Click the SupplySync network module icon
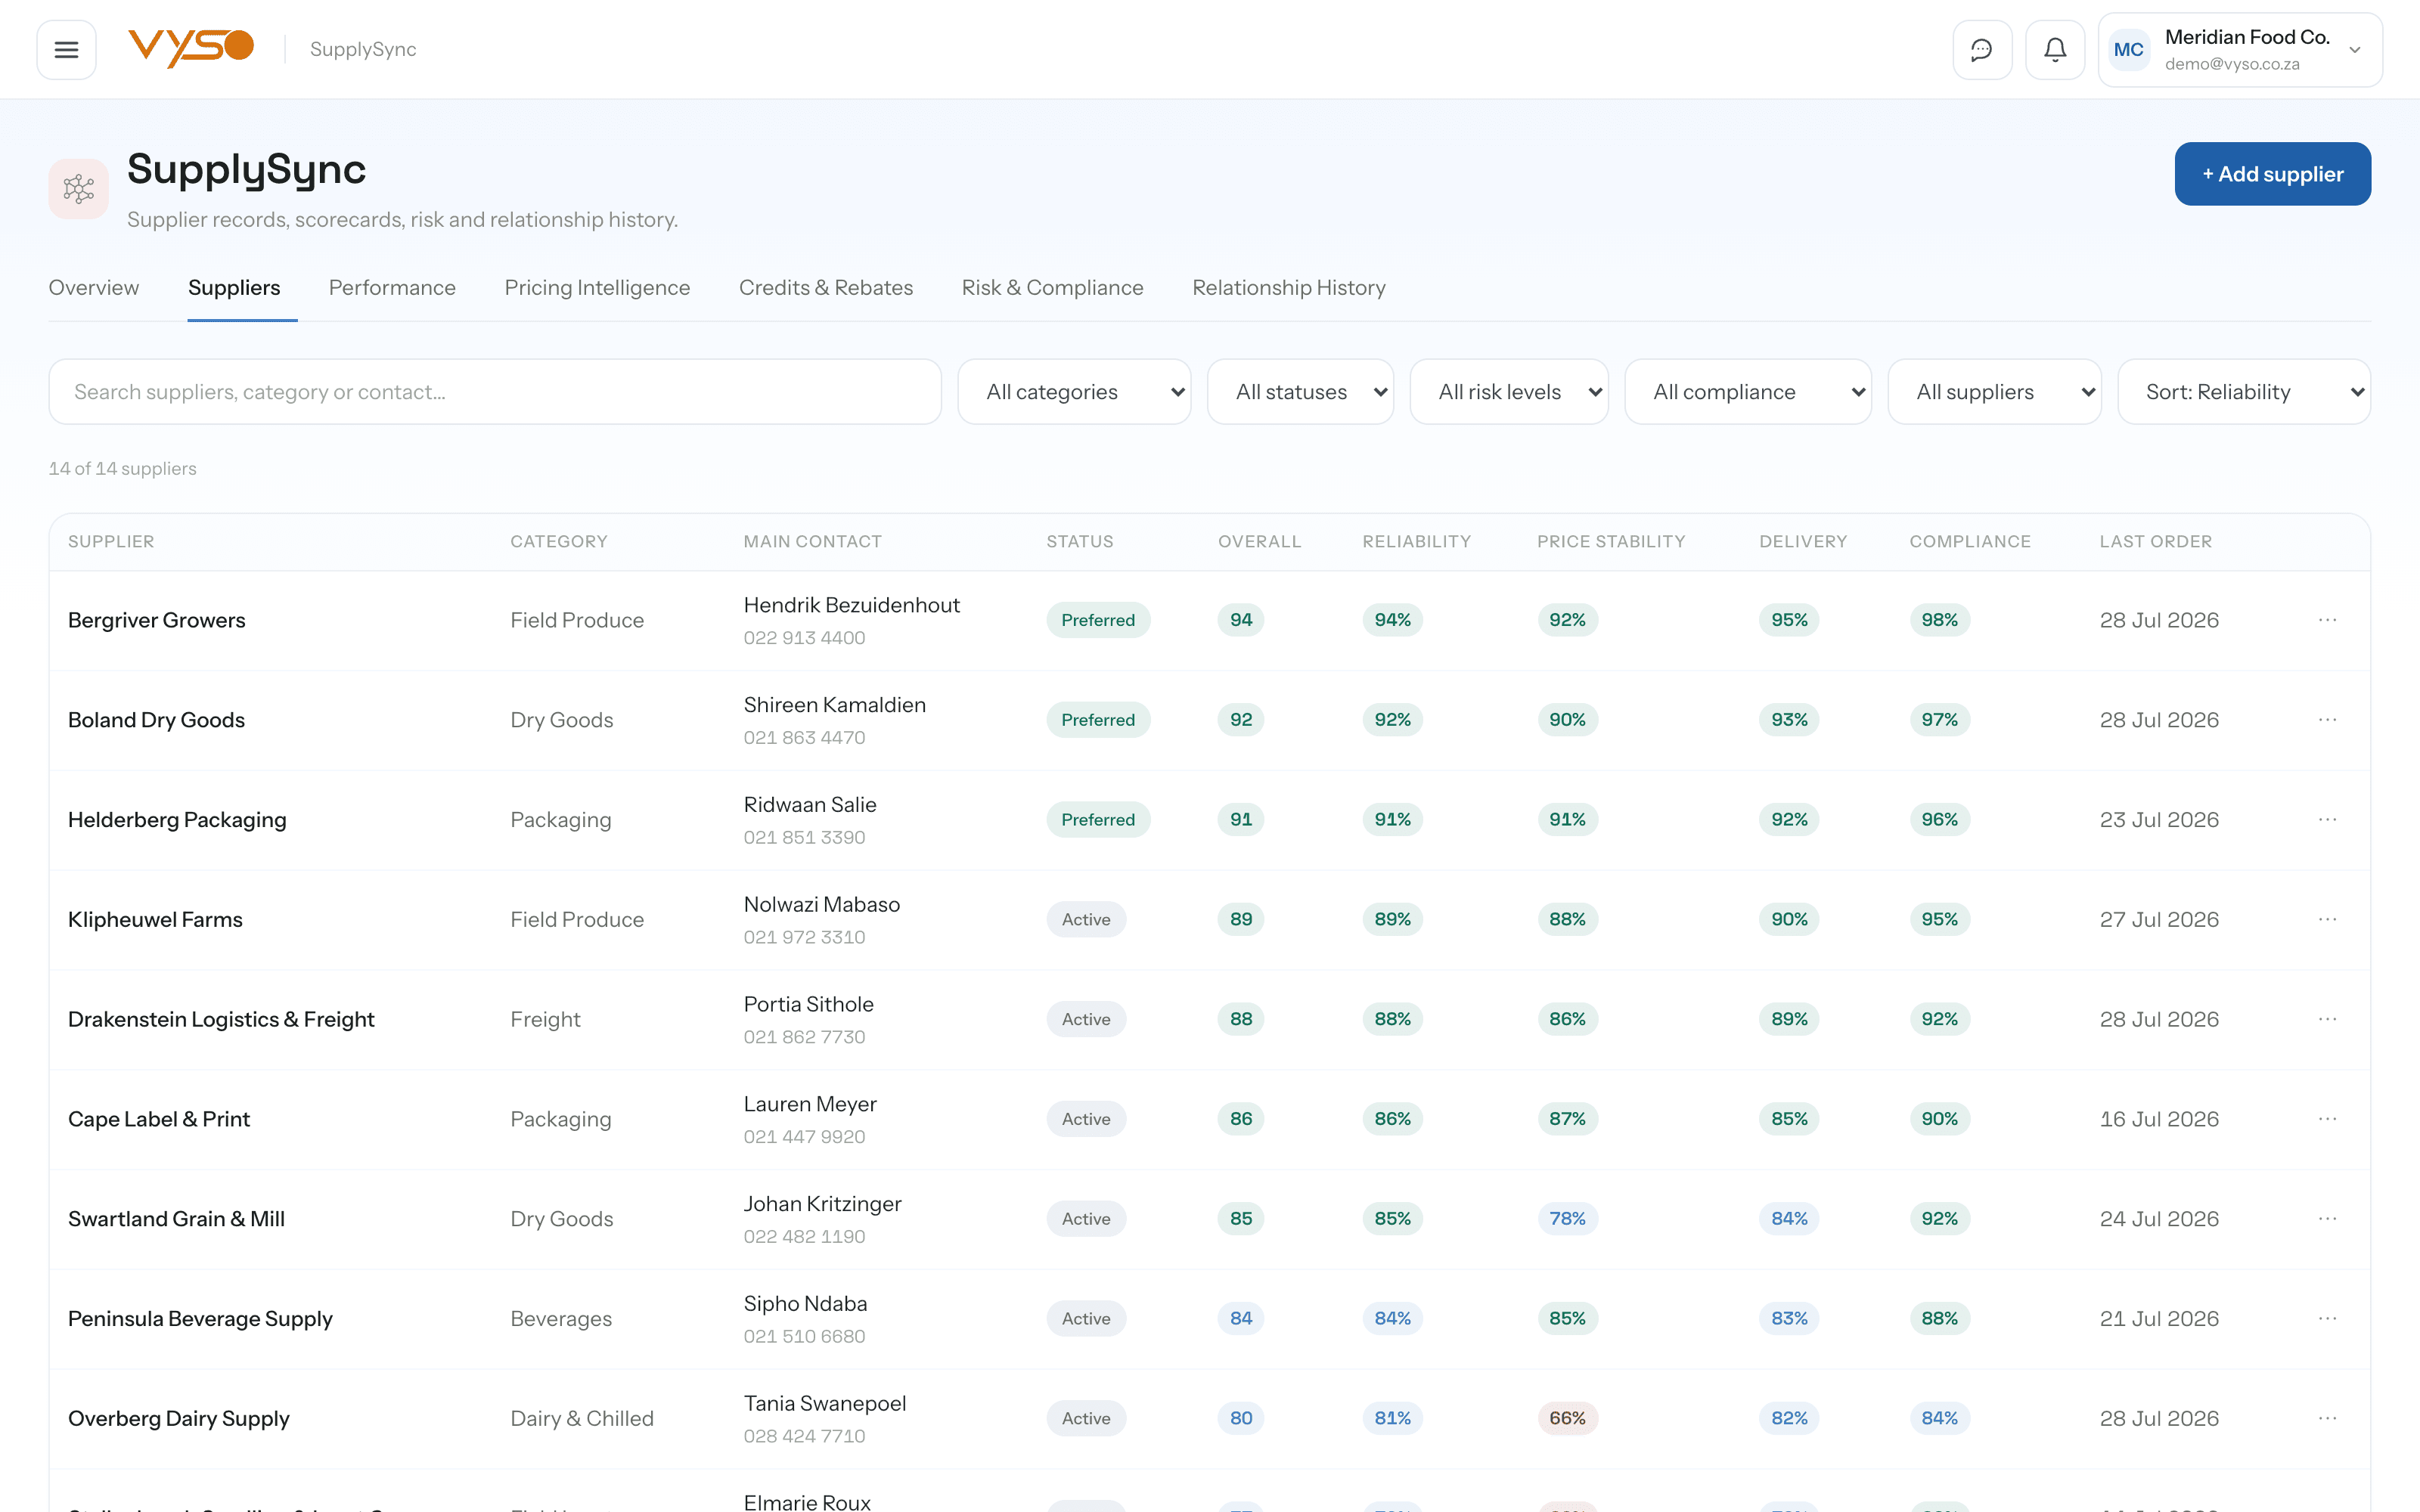2420x1512 pixels. pos(78,188)
